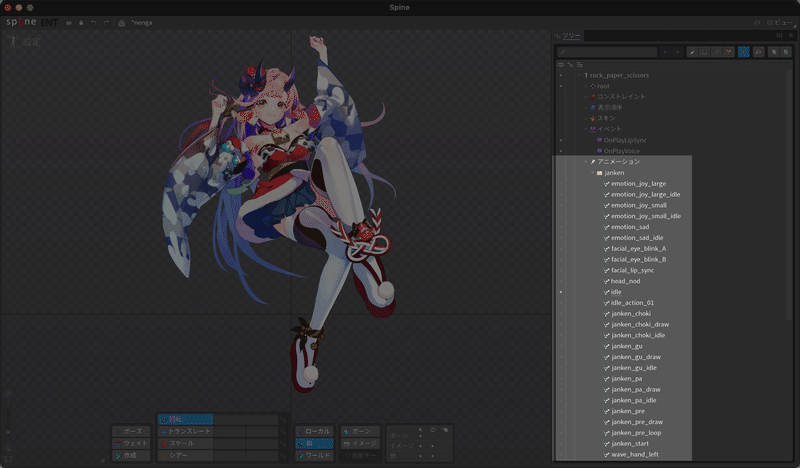
Task: Toggle visibility dot beside root bone
Action: [x=561, y=86]
